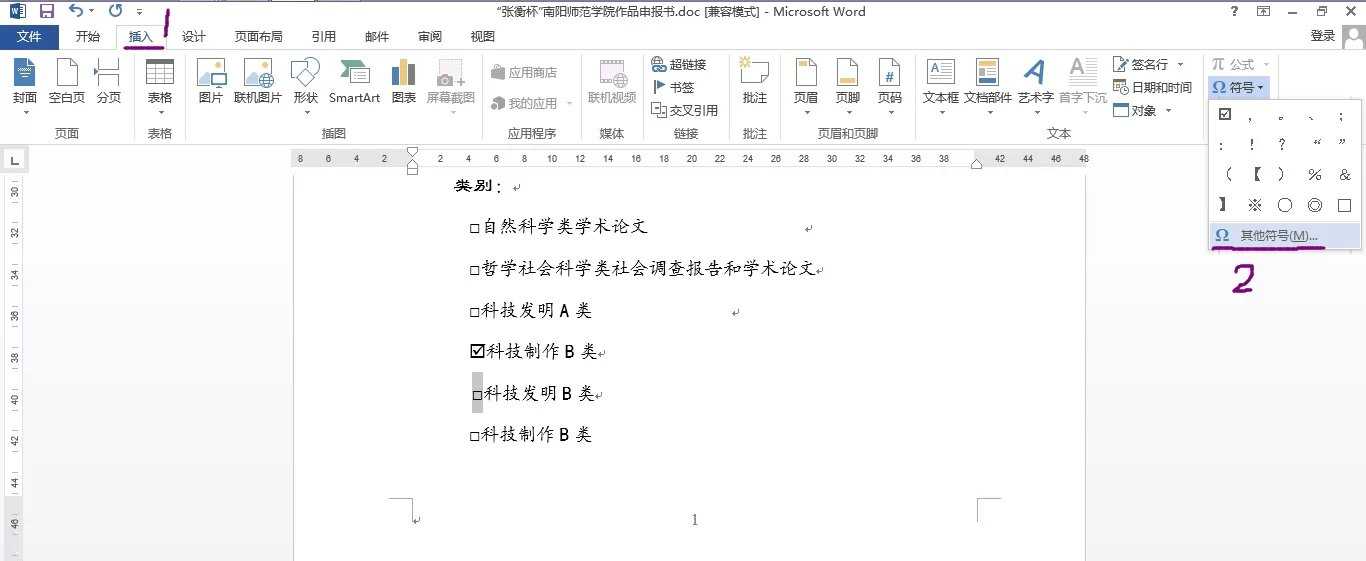Insert the % symbol from the gallery
The image size is (1366, 561).
[x=1315, y=175]
